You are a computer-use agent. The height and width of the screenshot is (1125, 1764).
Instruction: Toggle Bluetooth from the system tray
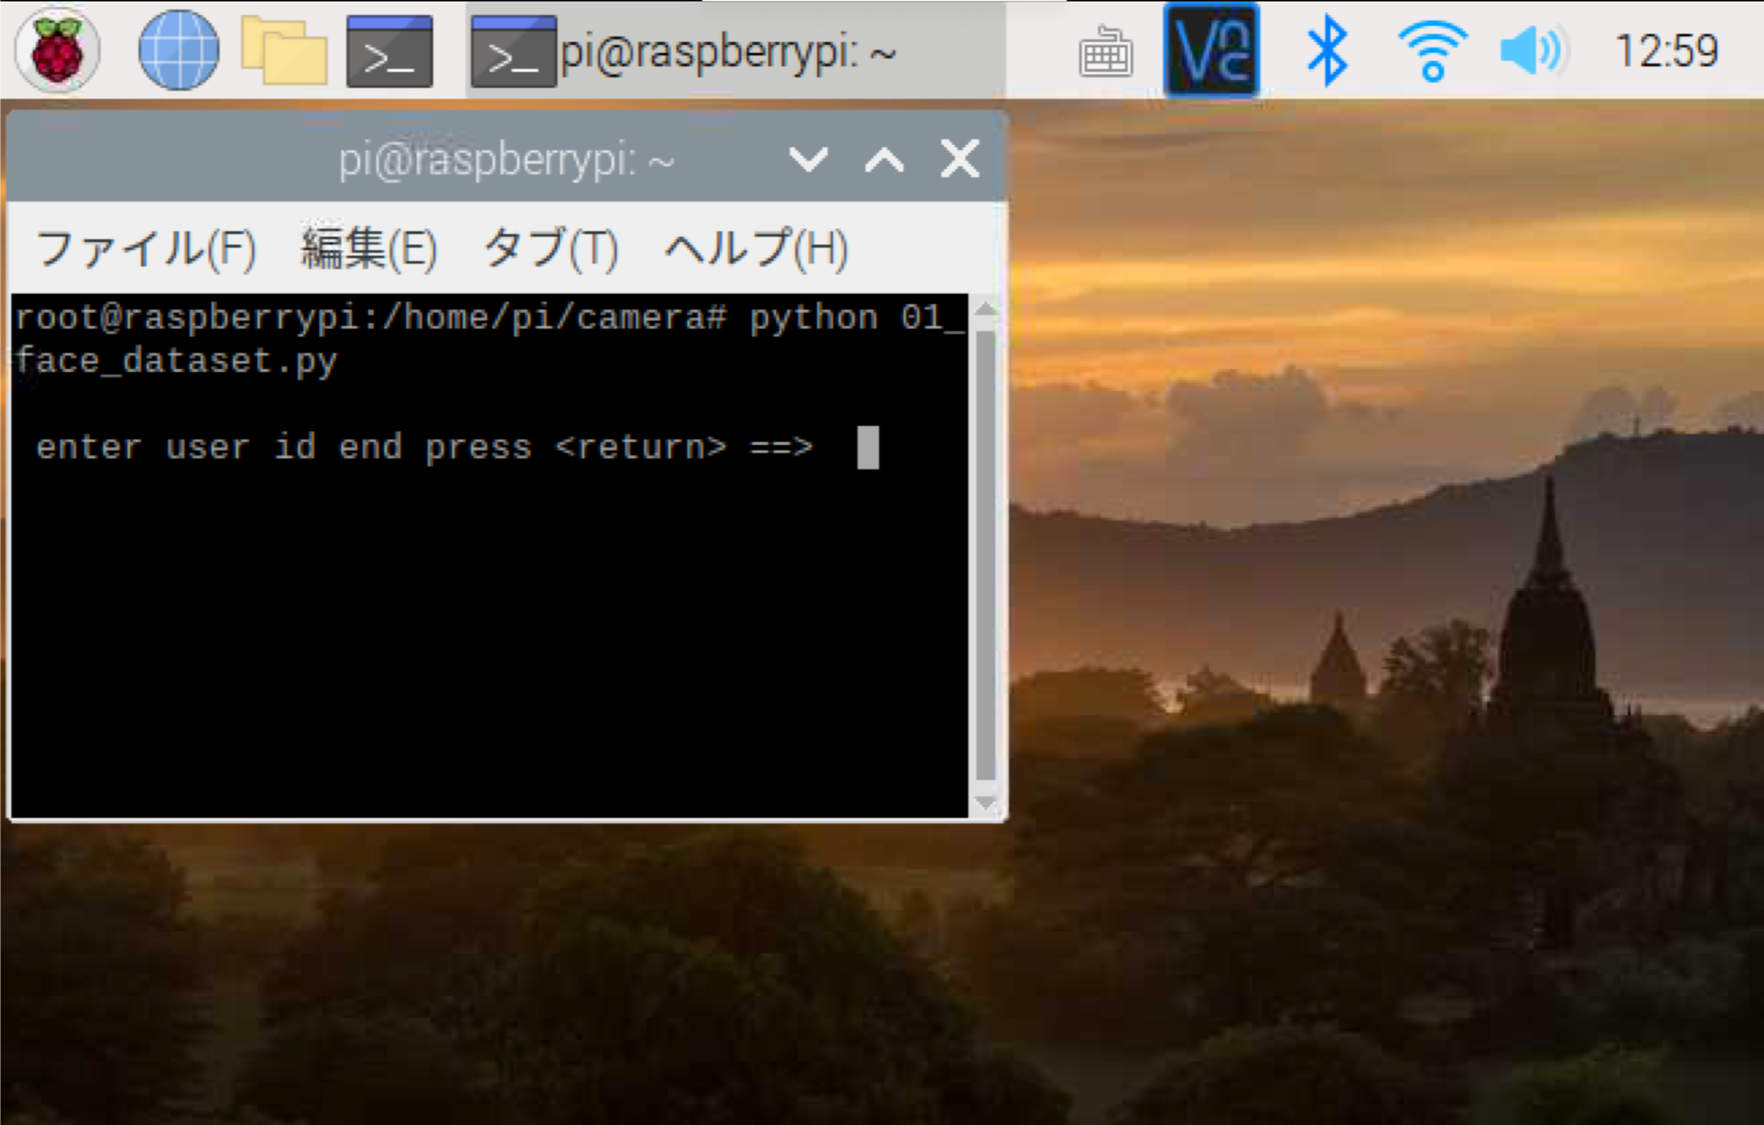point(1329,50)
